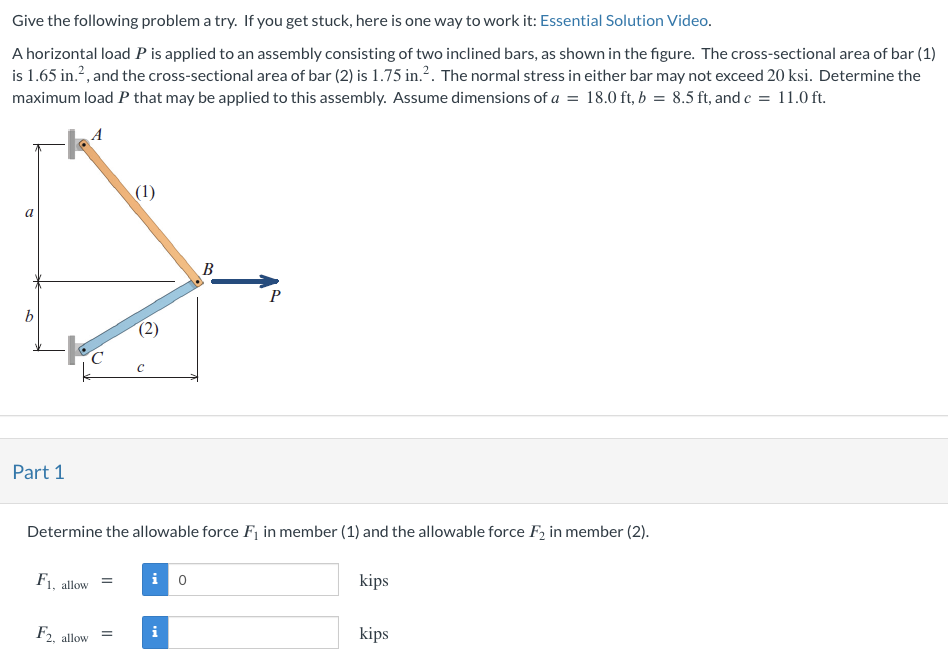Select the value 0 in the first input box
Viewport: 948px width, 662px height.
181,580
